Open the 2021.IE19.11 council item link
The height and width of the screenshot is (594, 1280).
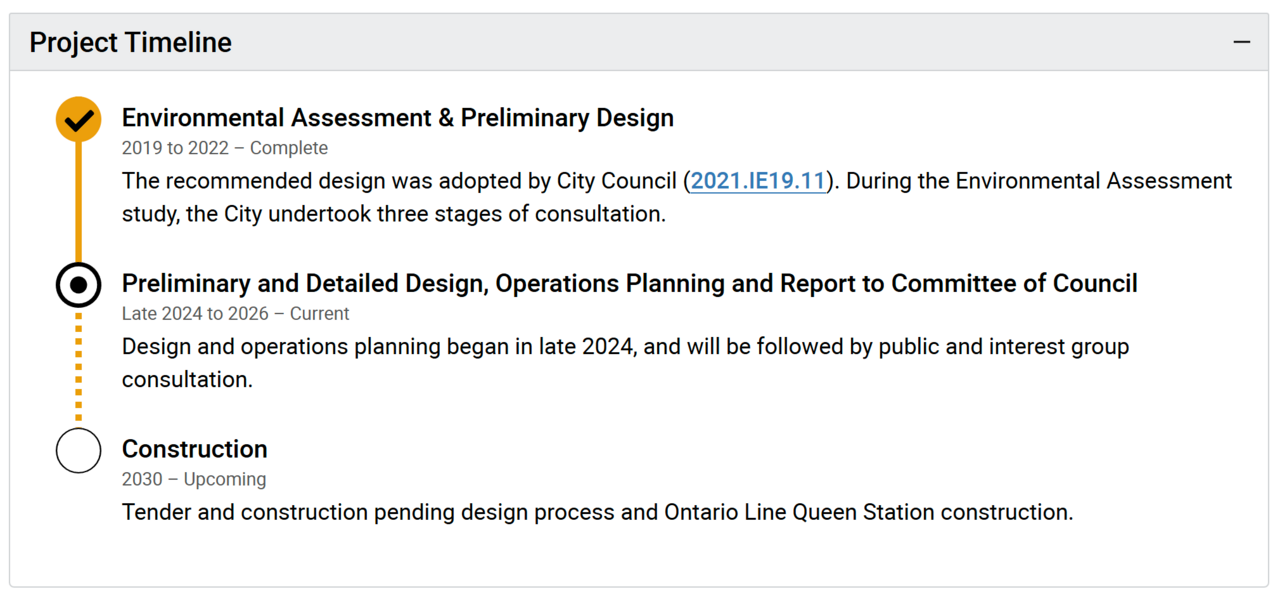pyautogui.click(x=758, y=181)
